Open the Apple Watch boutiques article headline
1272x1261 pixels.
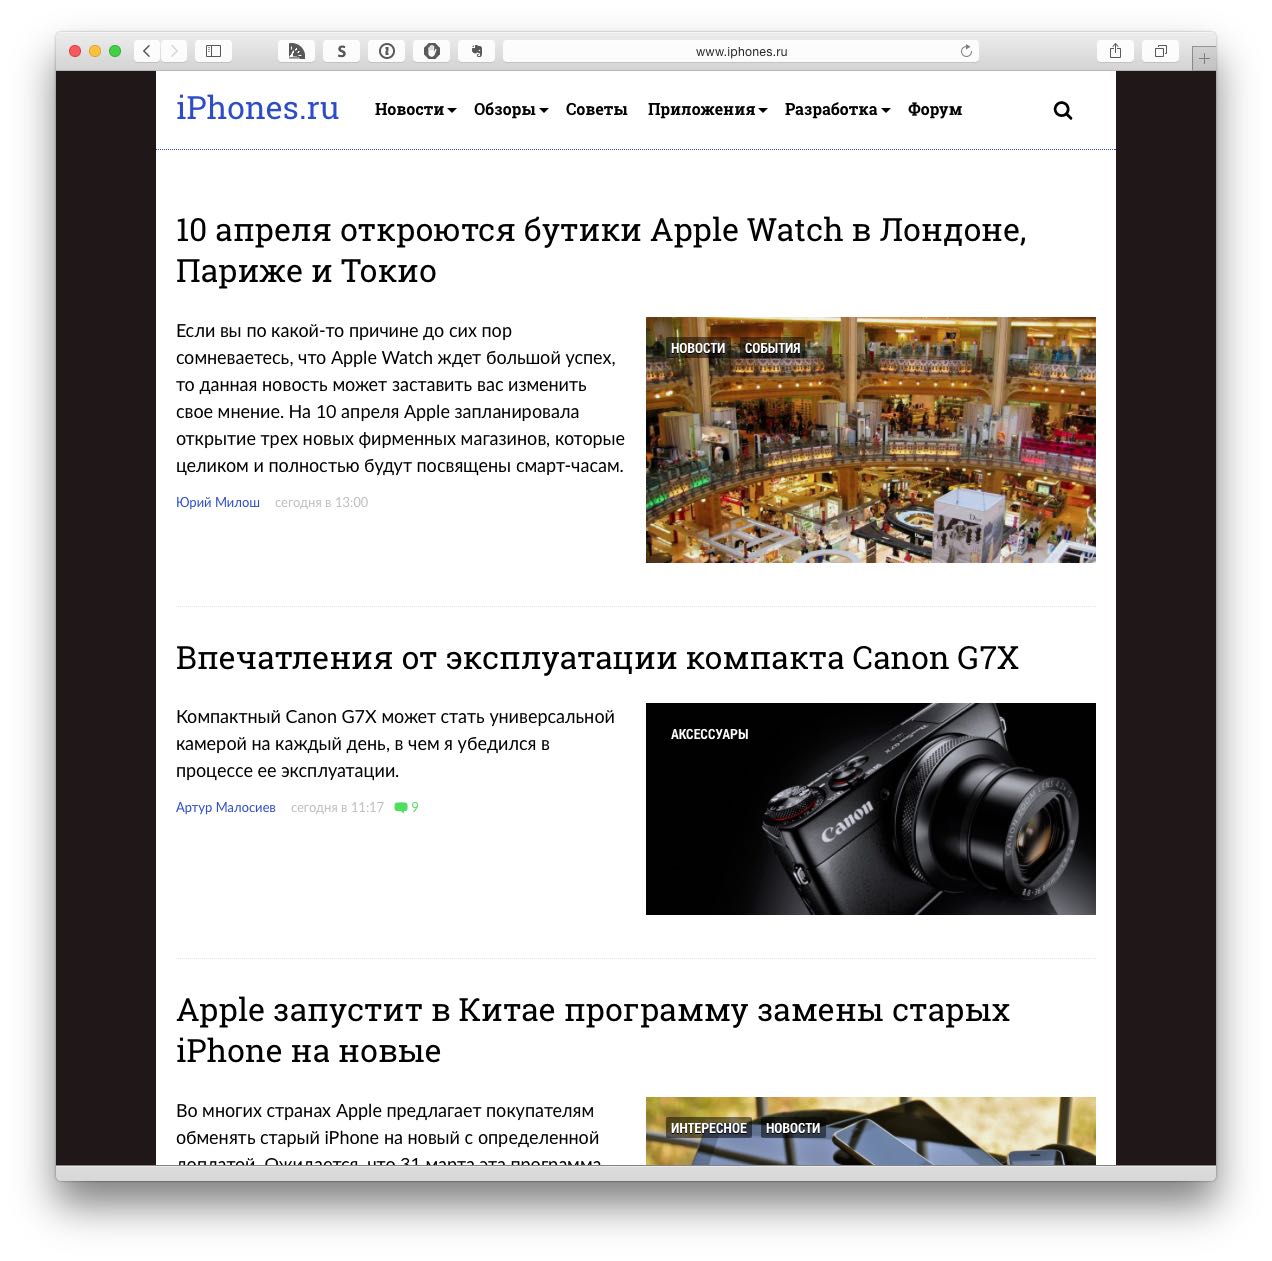[601, 250]
